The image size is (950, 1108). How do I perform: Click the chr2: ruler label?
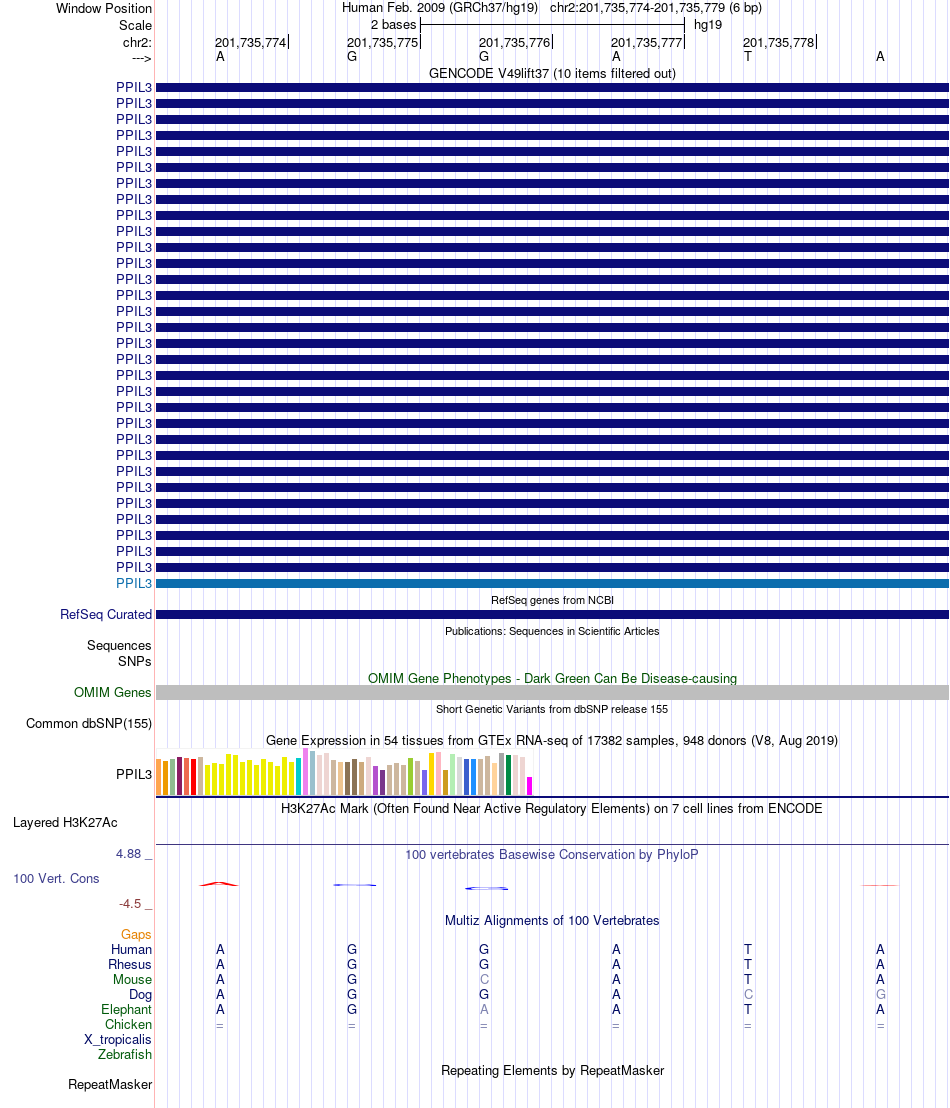pos(137,42)
